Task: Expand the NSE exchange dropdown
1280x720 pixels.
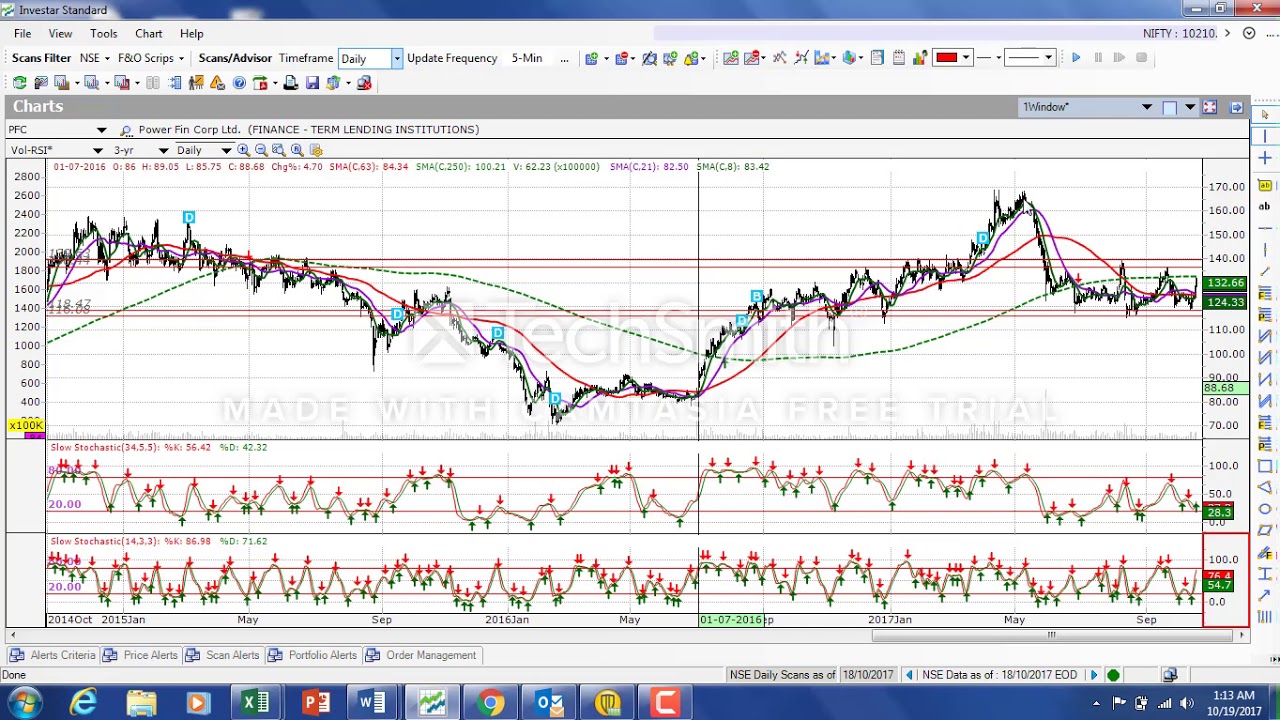Action: click(108, 58)
